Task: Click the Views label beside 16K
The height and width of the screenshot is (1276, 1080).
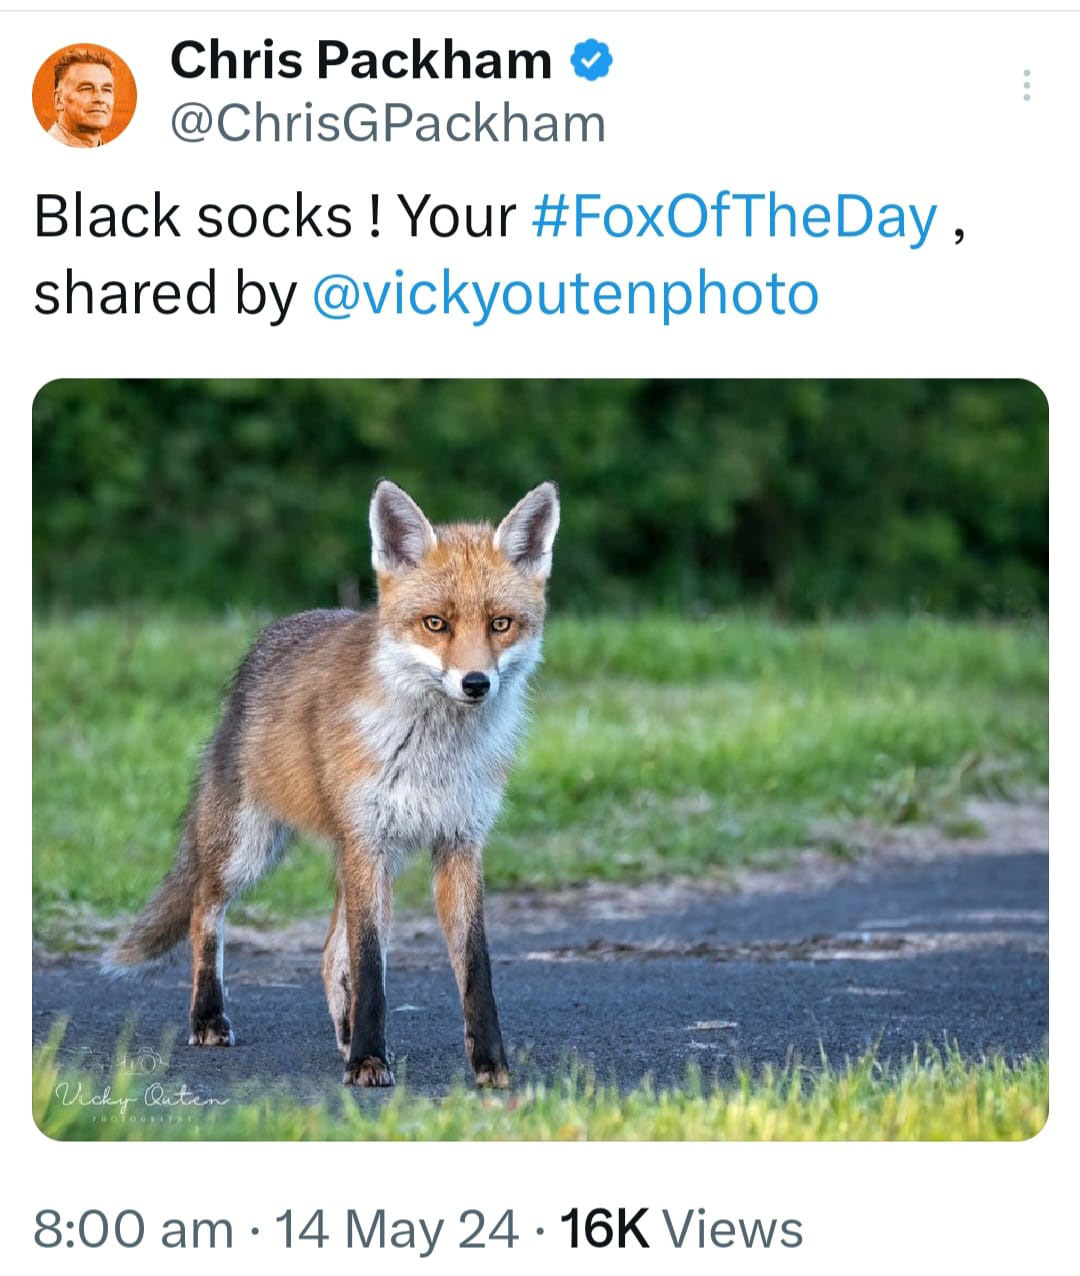Action: click(x=733, y=1228)
